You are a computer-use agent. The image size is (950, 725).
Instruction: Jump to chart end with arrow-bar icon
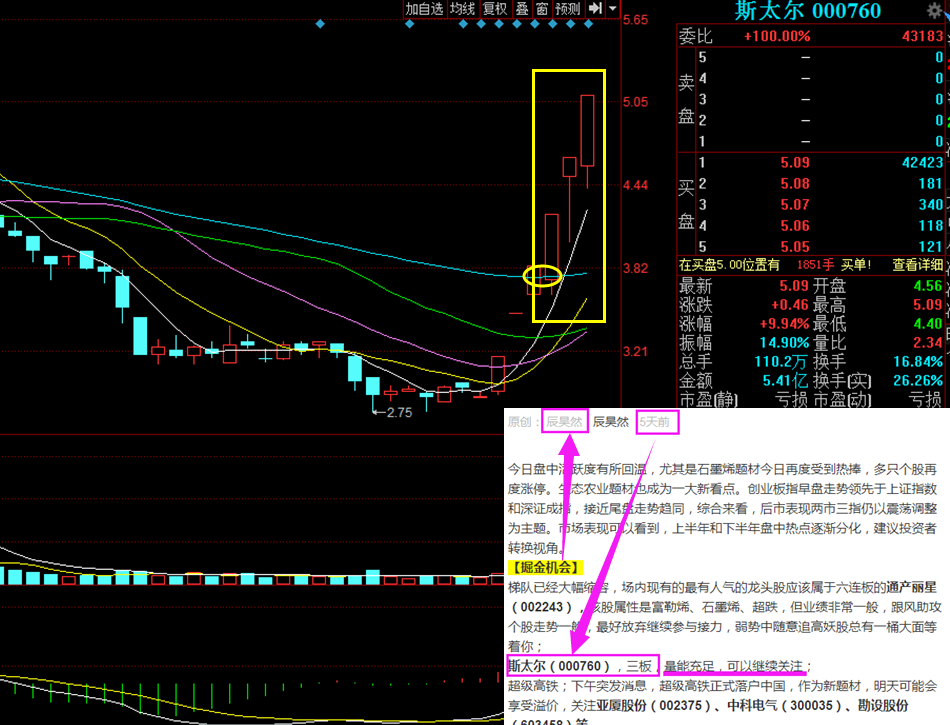(x=595, y=8)
